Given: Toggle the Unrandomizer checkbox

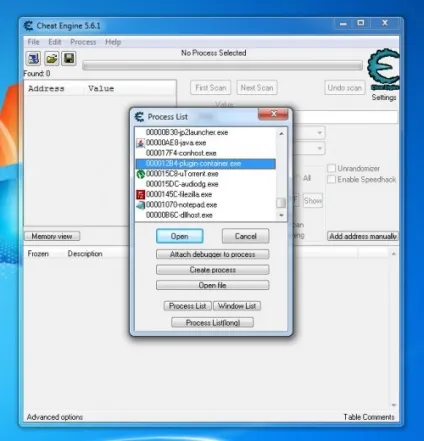Looking at the screenshot, I should click(331, 168).
